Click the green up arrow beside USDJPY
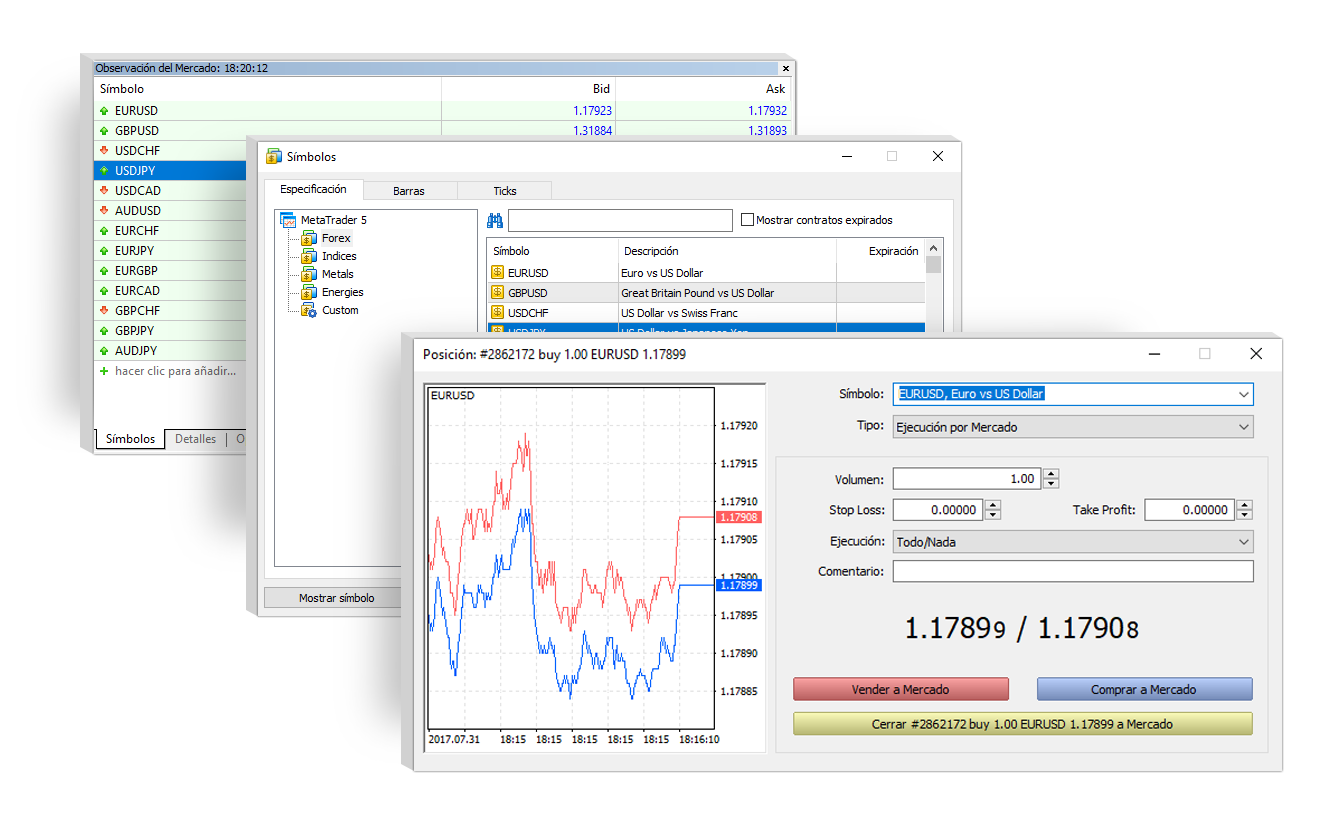The height and width of the screenshot is (822, 1340). (x=104, y=170)
